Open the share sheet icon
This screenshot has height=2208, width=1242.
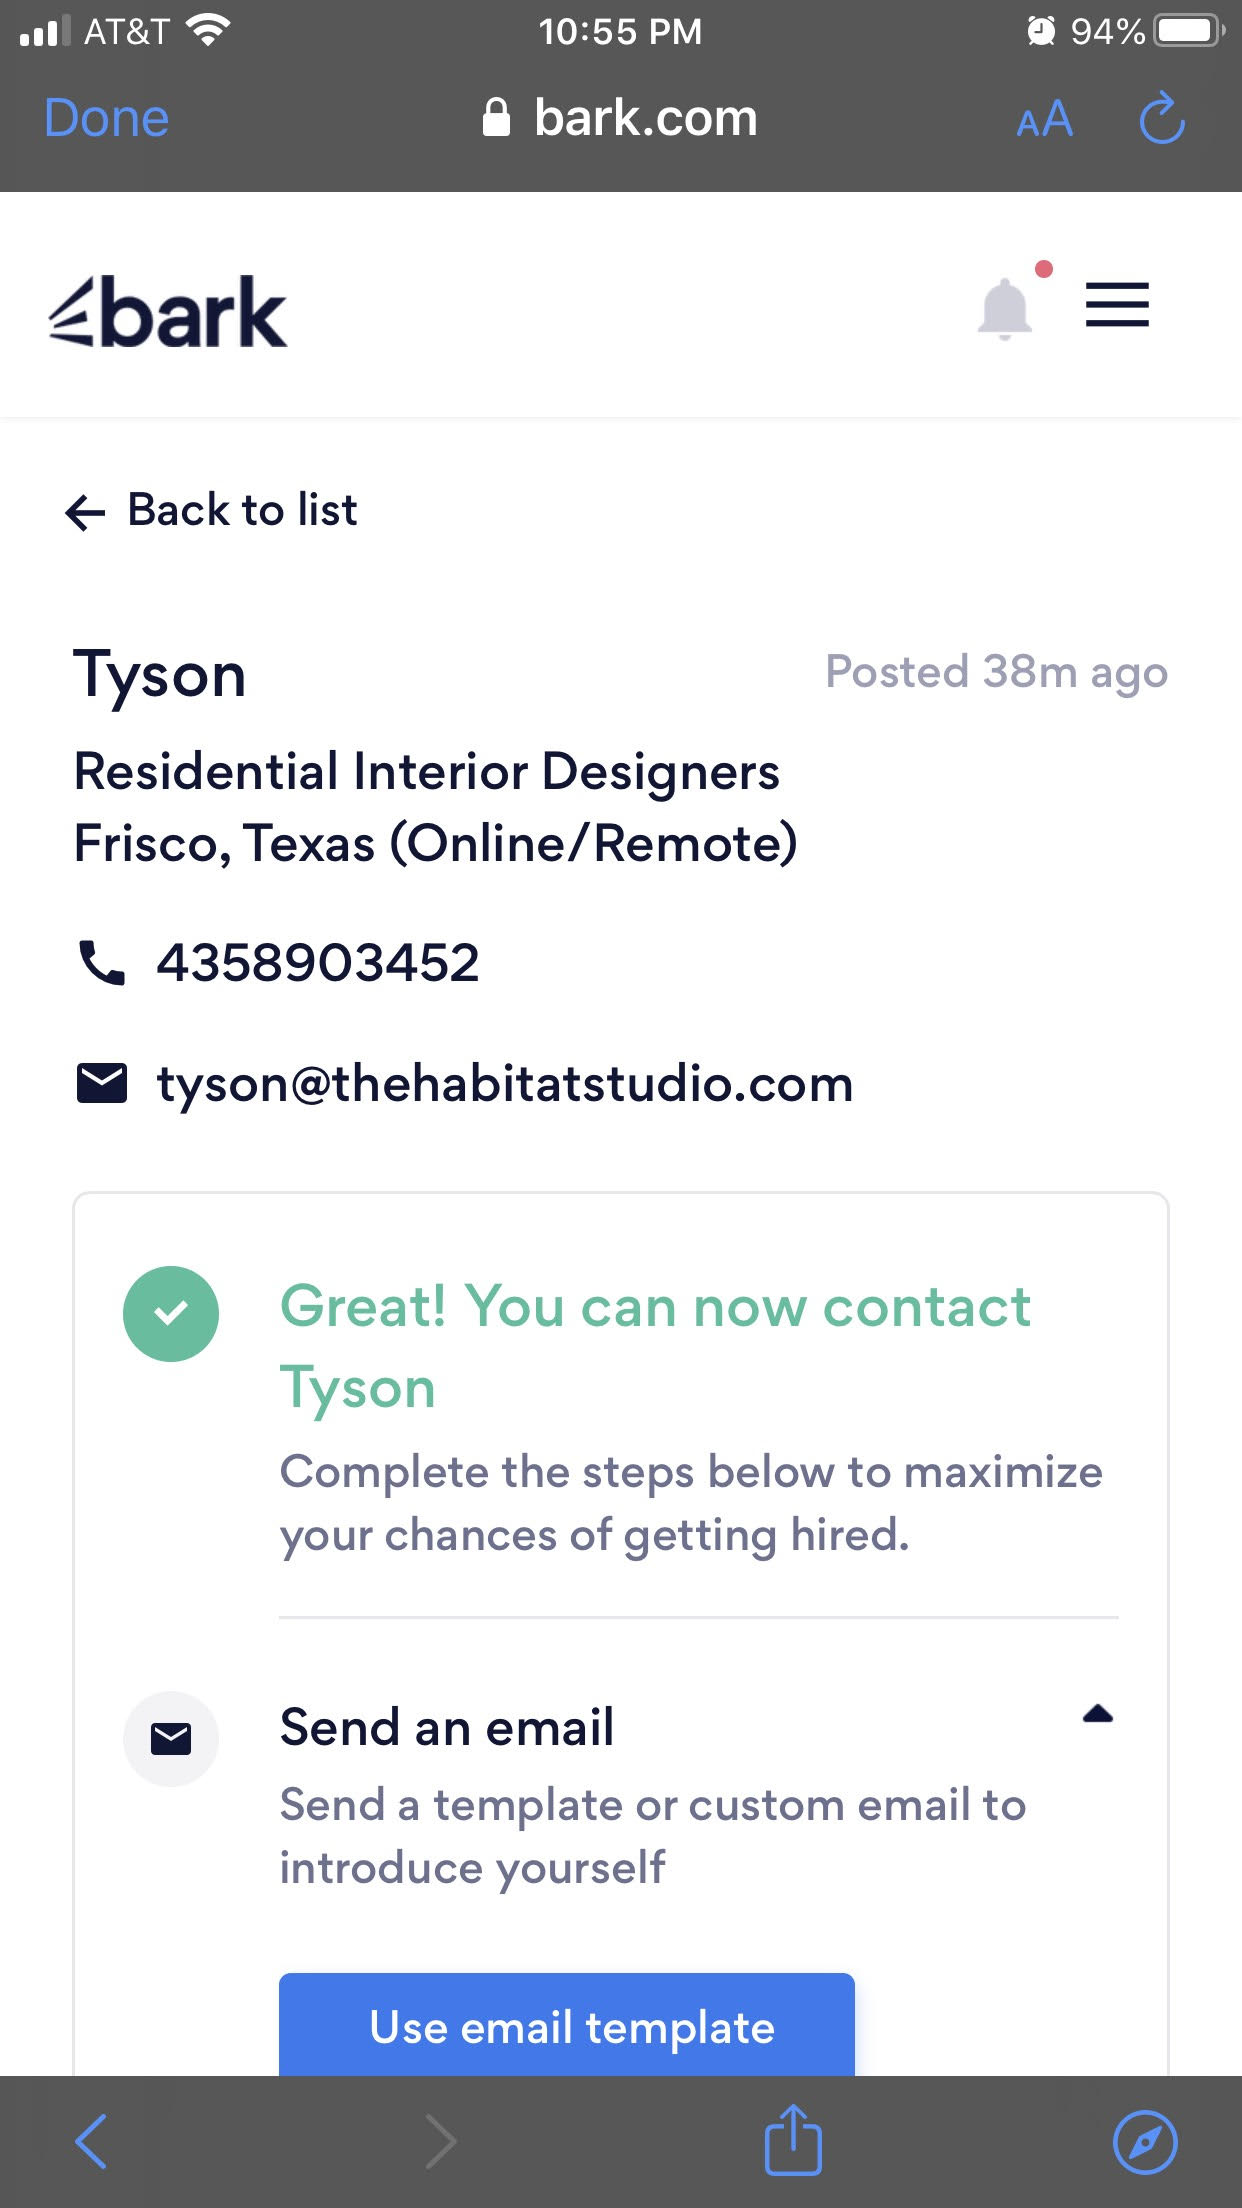pyautogui.click(x=793, y=2140)
